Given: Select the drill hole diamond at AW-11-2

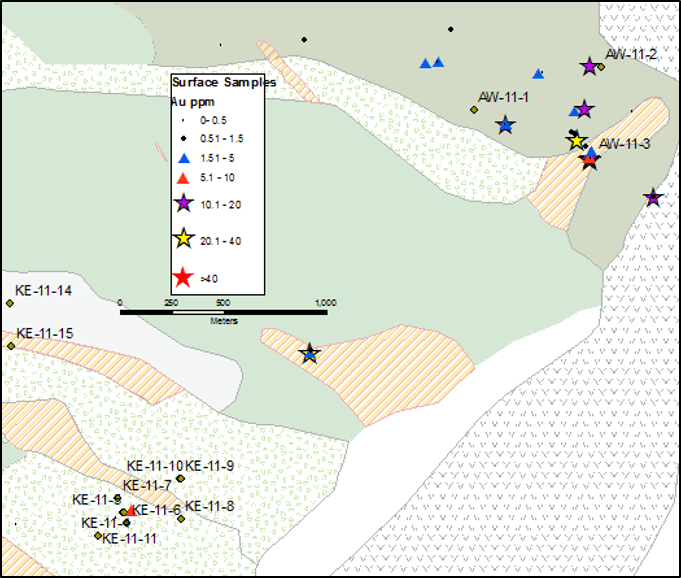Looking at the screenshot, I should click(601, 67).
